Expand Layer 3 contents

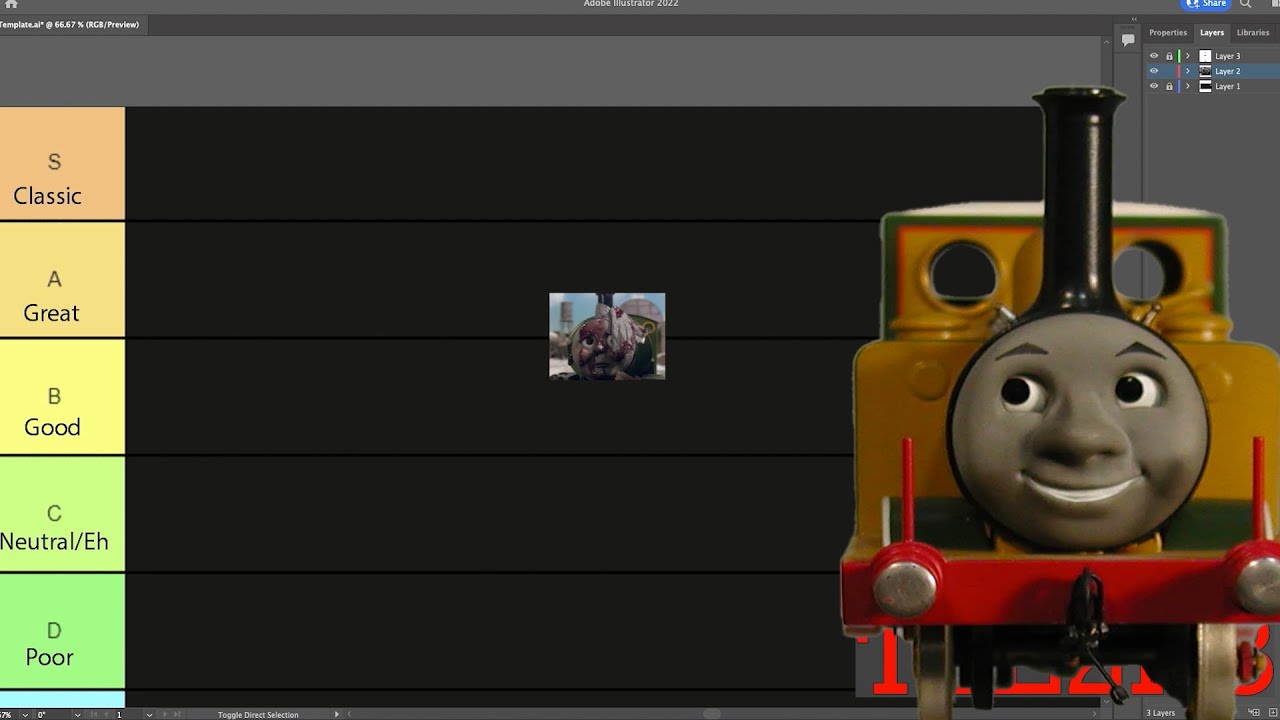point(1188,56)
